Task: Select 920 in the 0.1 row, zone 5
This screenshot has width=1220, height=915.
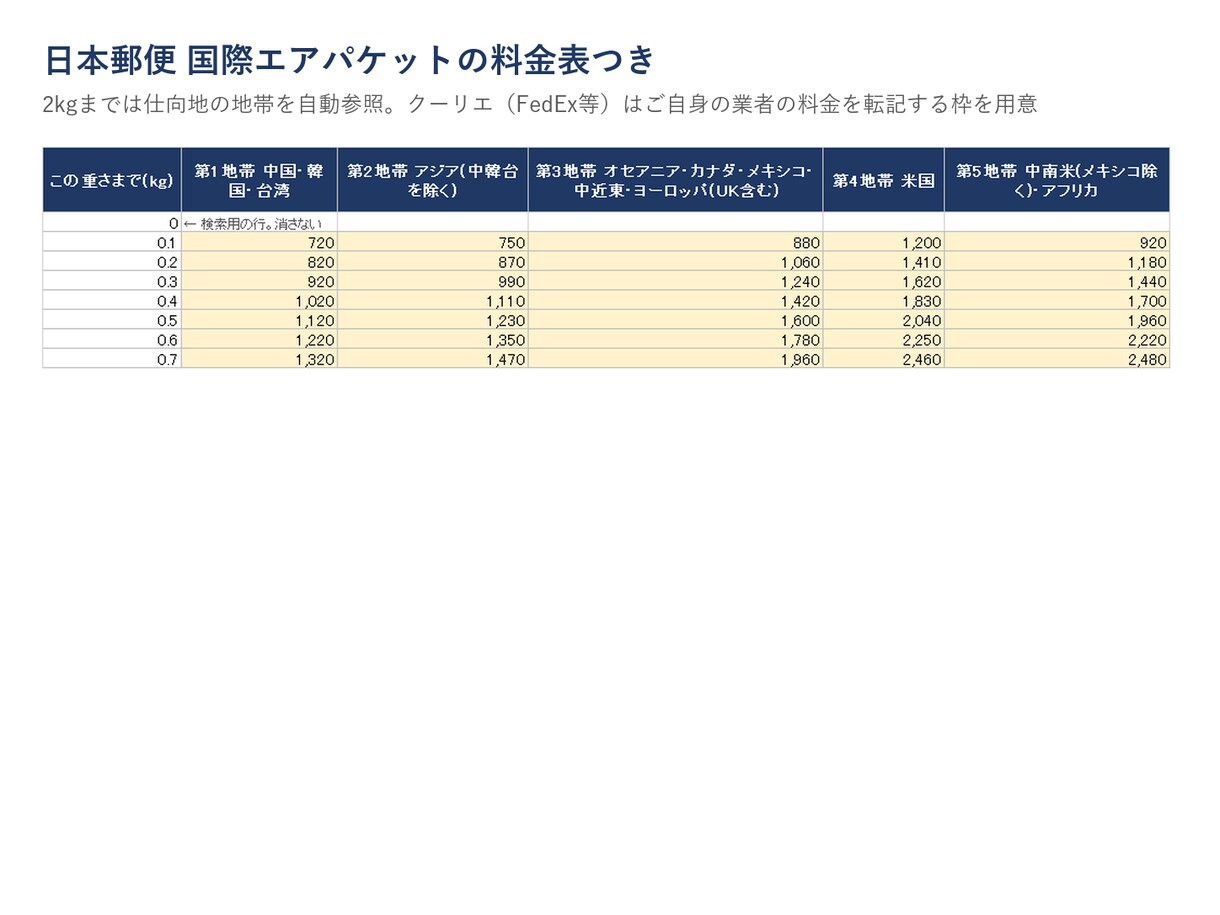Action: 1057,243
